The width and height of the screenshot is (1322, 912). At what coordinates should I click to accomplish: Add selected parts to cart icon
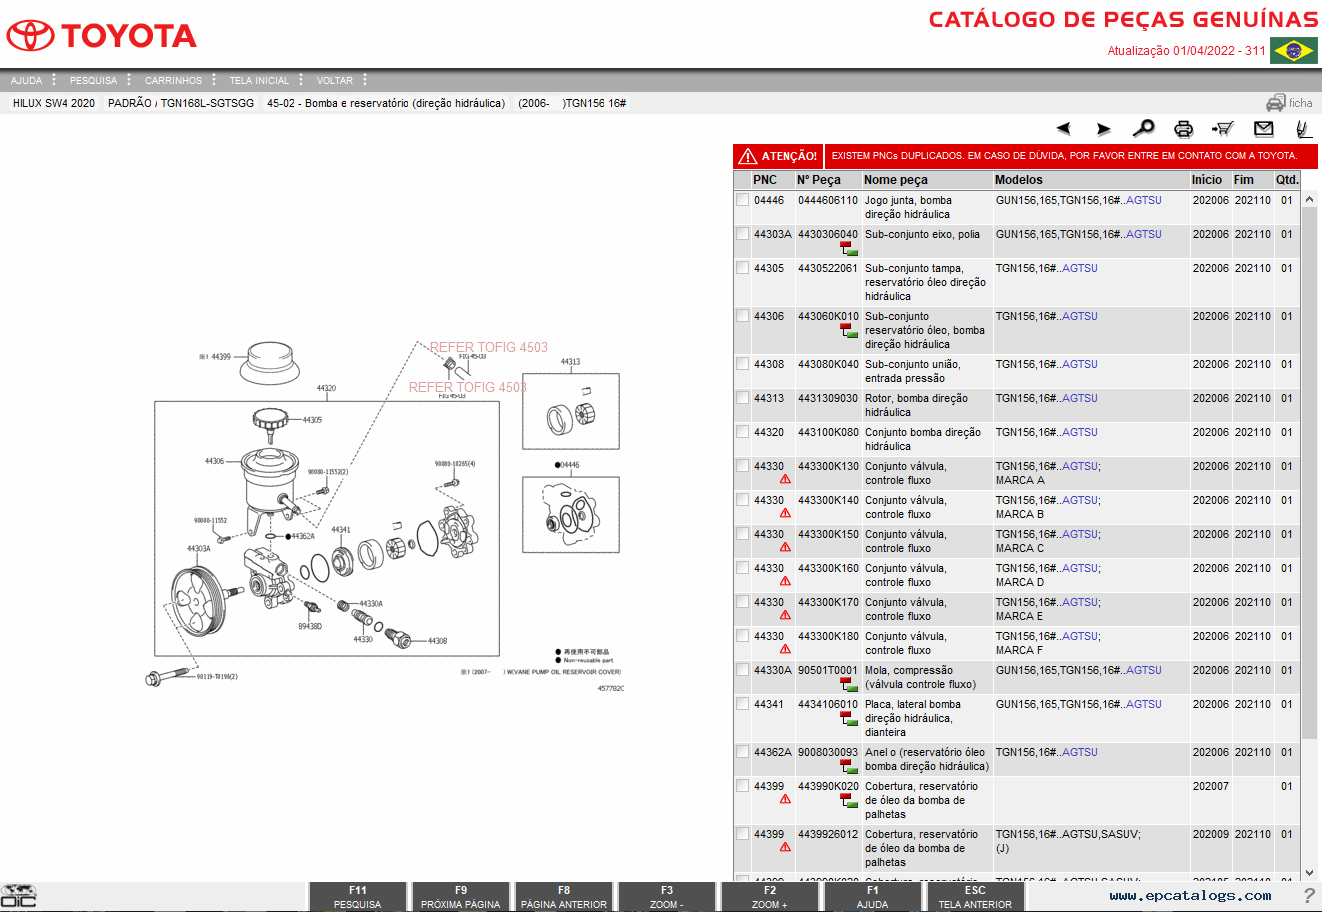(1222, 128)
